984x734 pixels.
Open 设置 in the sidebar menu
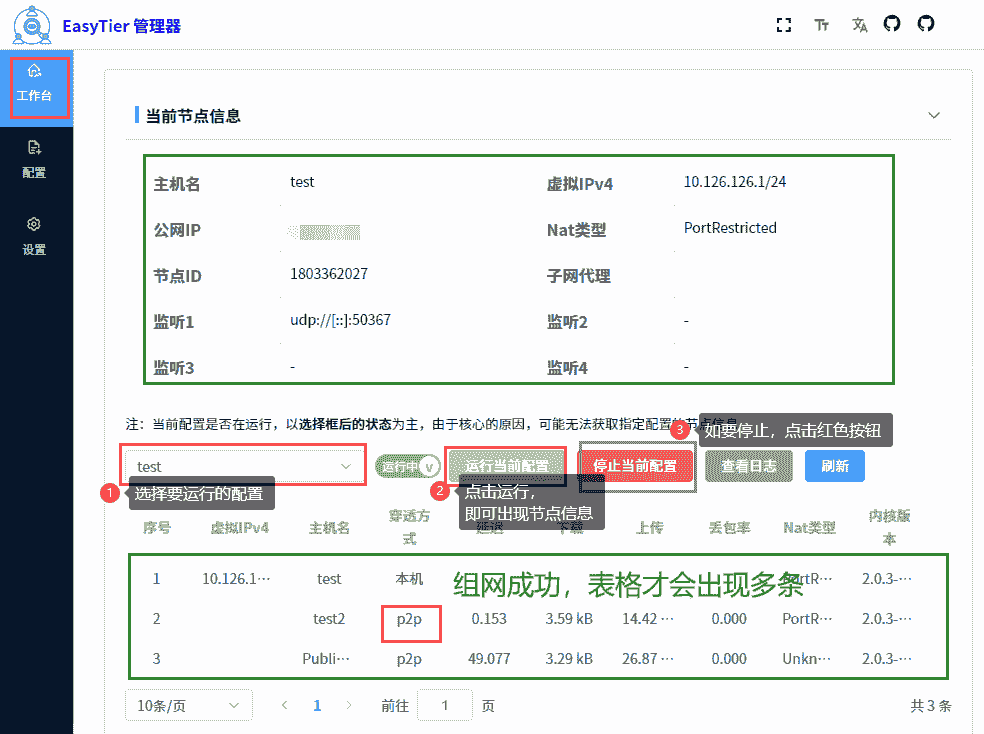pyautogui.click(x=35, y=236)
